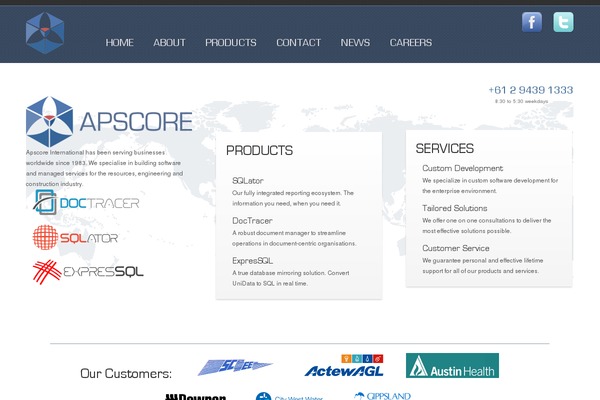Screen dimensions: 600x400
Task: Follow the ExpresSQL link in Products
Action: point(252,261)
